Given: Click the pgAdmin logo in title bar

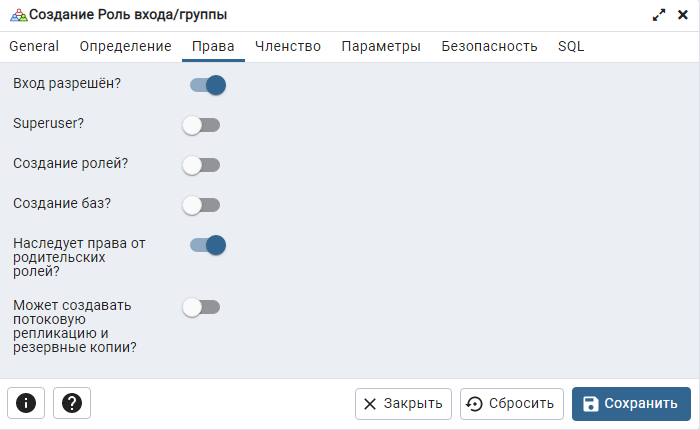Looking at the screenshot, I should coord(17,15).
